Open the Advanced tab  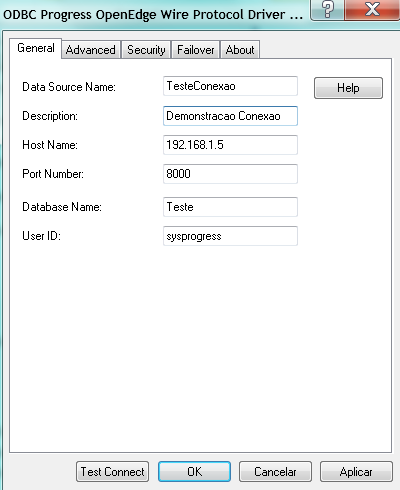[91, 50]
